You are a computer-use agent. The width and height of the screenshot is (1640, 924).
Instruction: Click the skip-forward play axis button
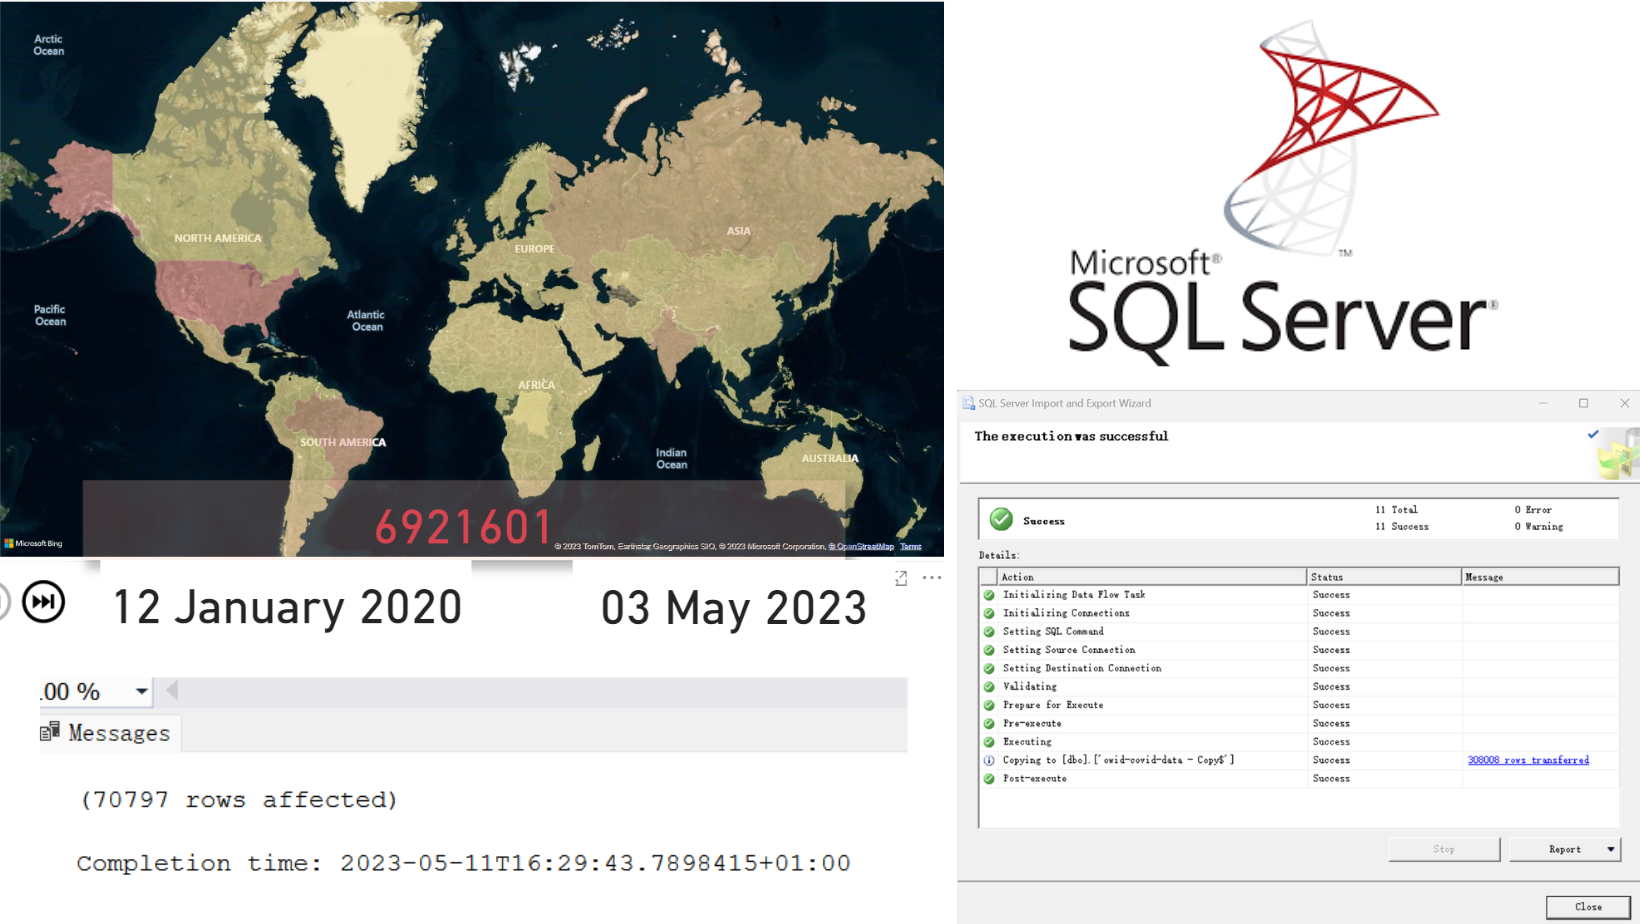pyautogui.click(x=43, y=602)
